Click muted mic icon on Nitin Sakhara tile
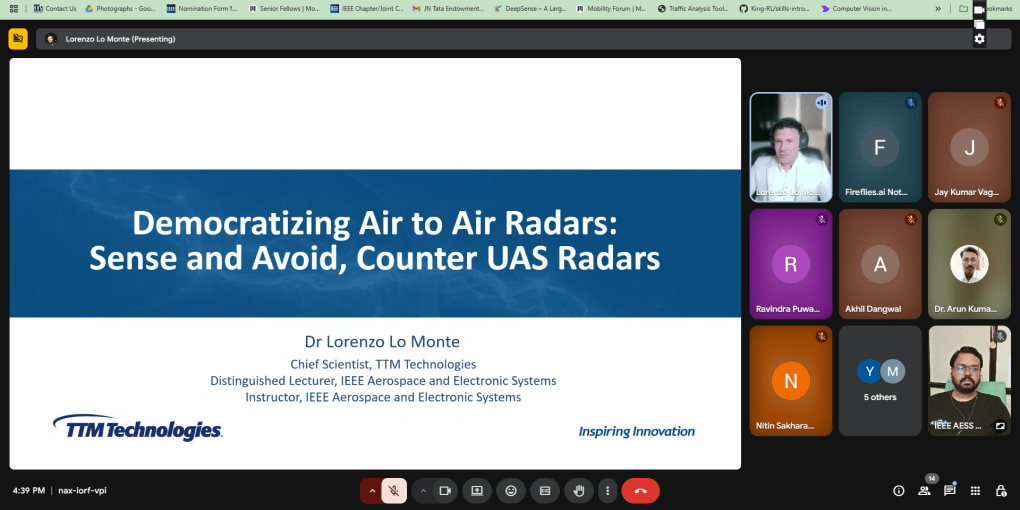 [822, 336]
